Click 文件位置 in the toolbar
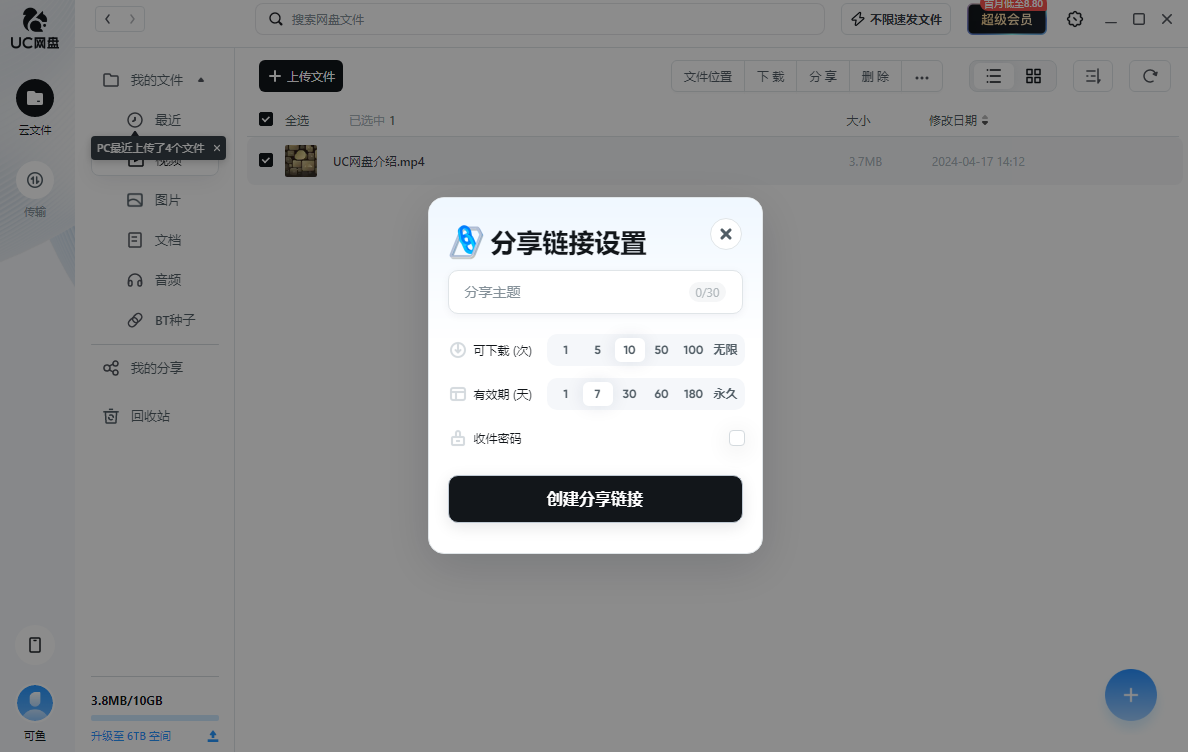Screen dimensions: 1188x752 [x=708, y=76]
